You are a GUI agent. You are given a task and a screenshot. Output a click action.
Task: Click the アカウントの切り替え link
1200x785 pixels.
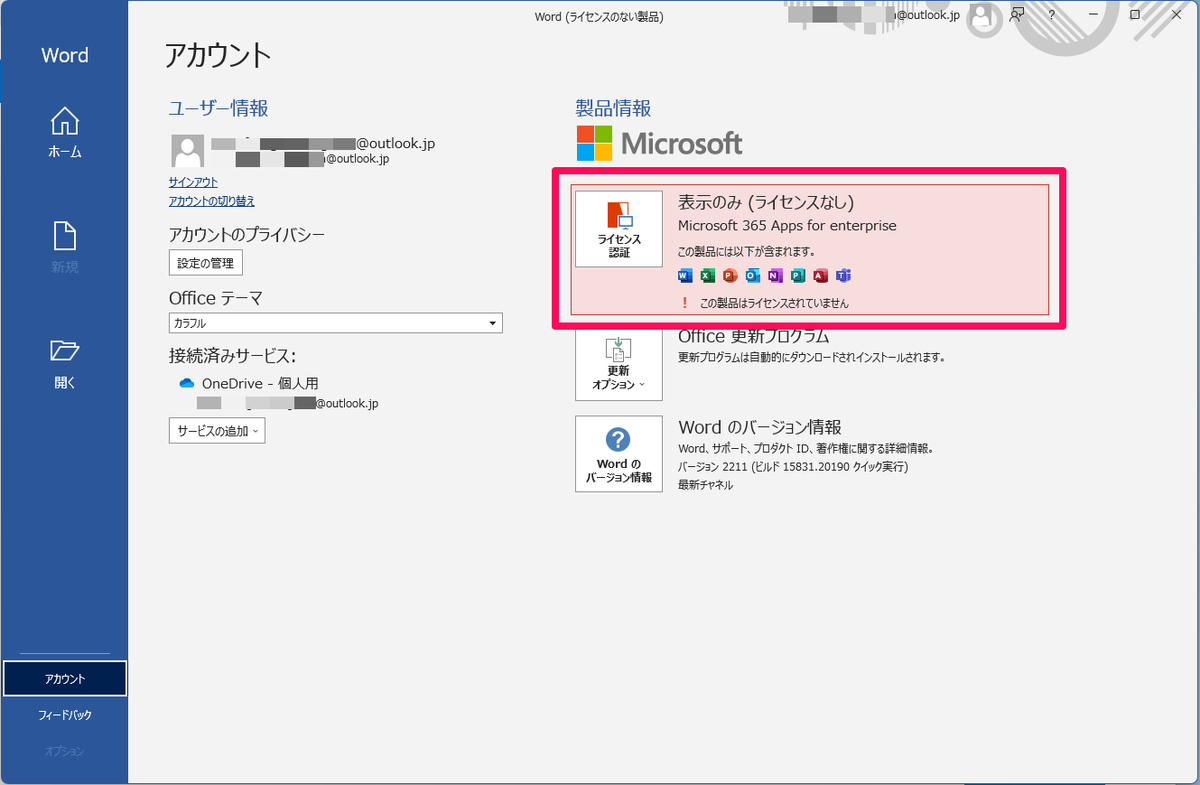(212, 202)
